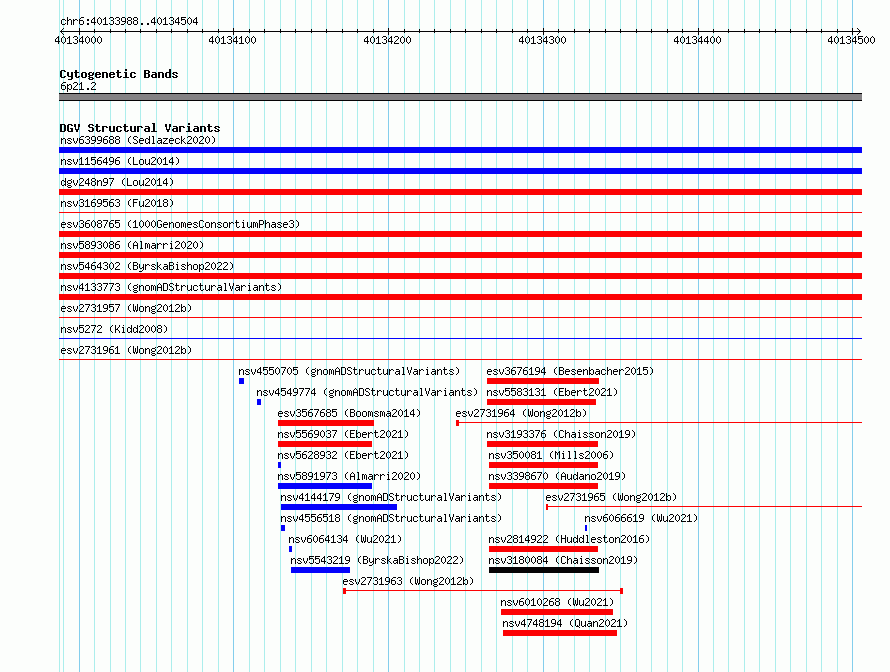This screenshot has height=672, width=890.
Task: Click nsv4133773 (gnomADStructuralVariants) label
Action: pos(171,287)
